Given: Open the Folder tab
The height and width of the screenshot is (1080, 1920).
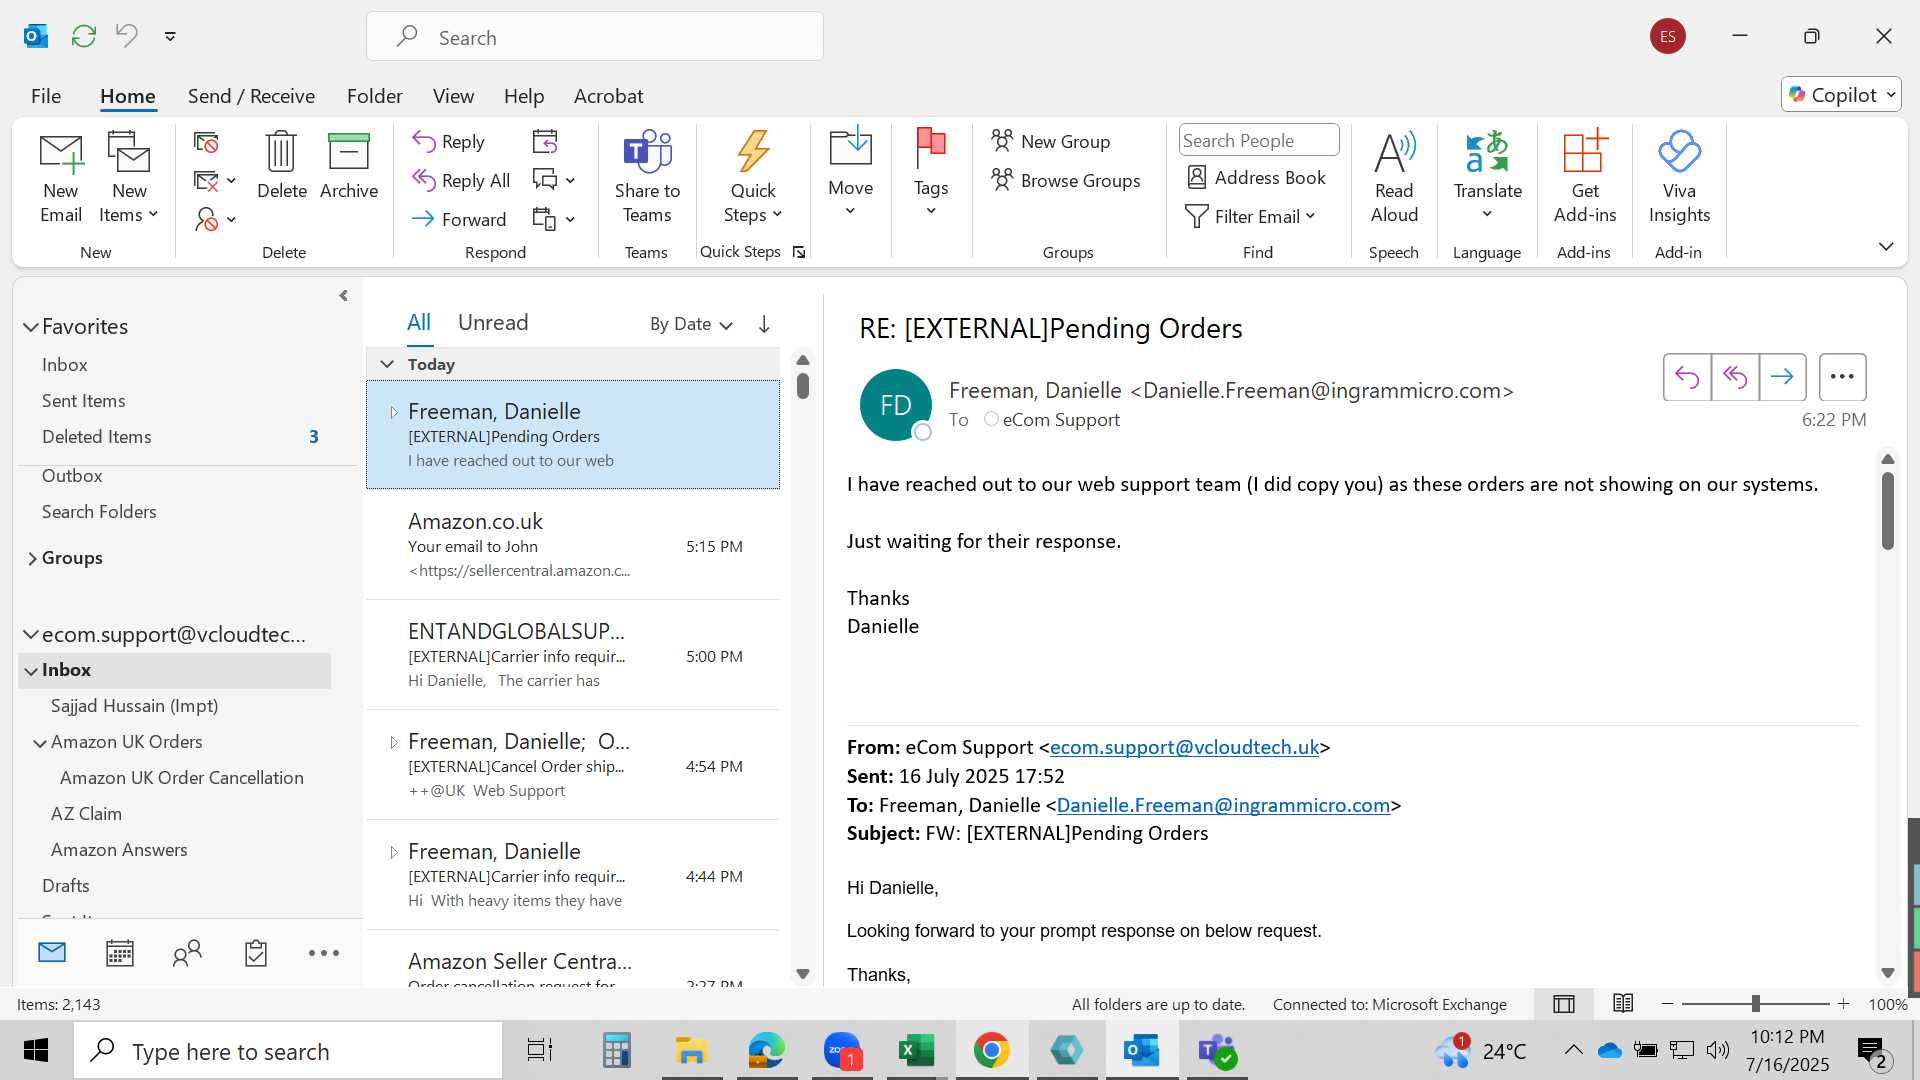Looking at the screenshot, I should tap(375, 96).
